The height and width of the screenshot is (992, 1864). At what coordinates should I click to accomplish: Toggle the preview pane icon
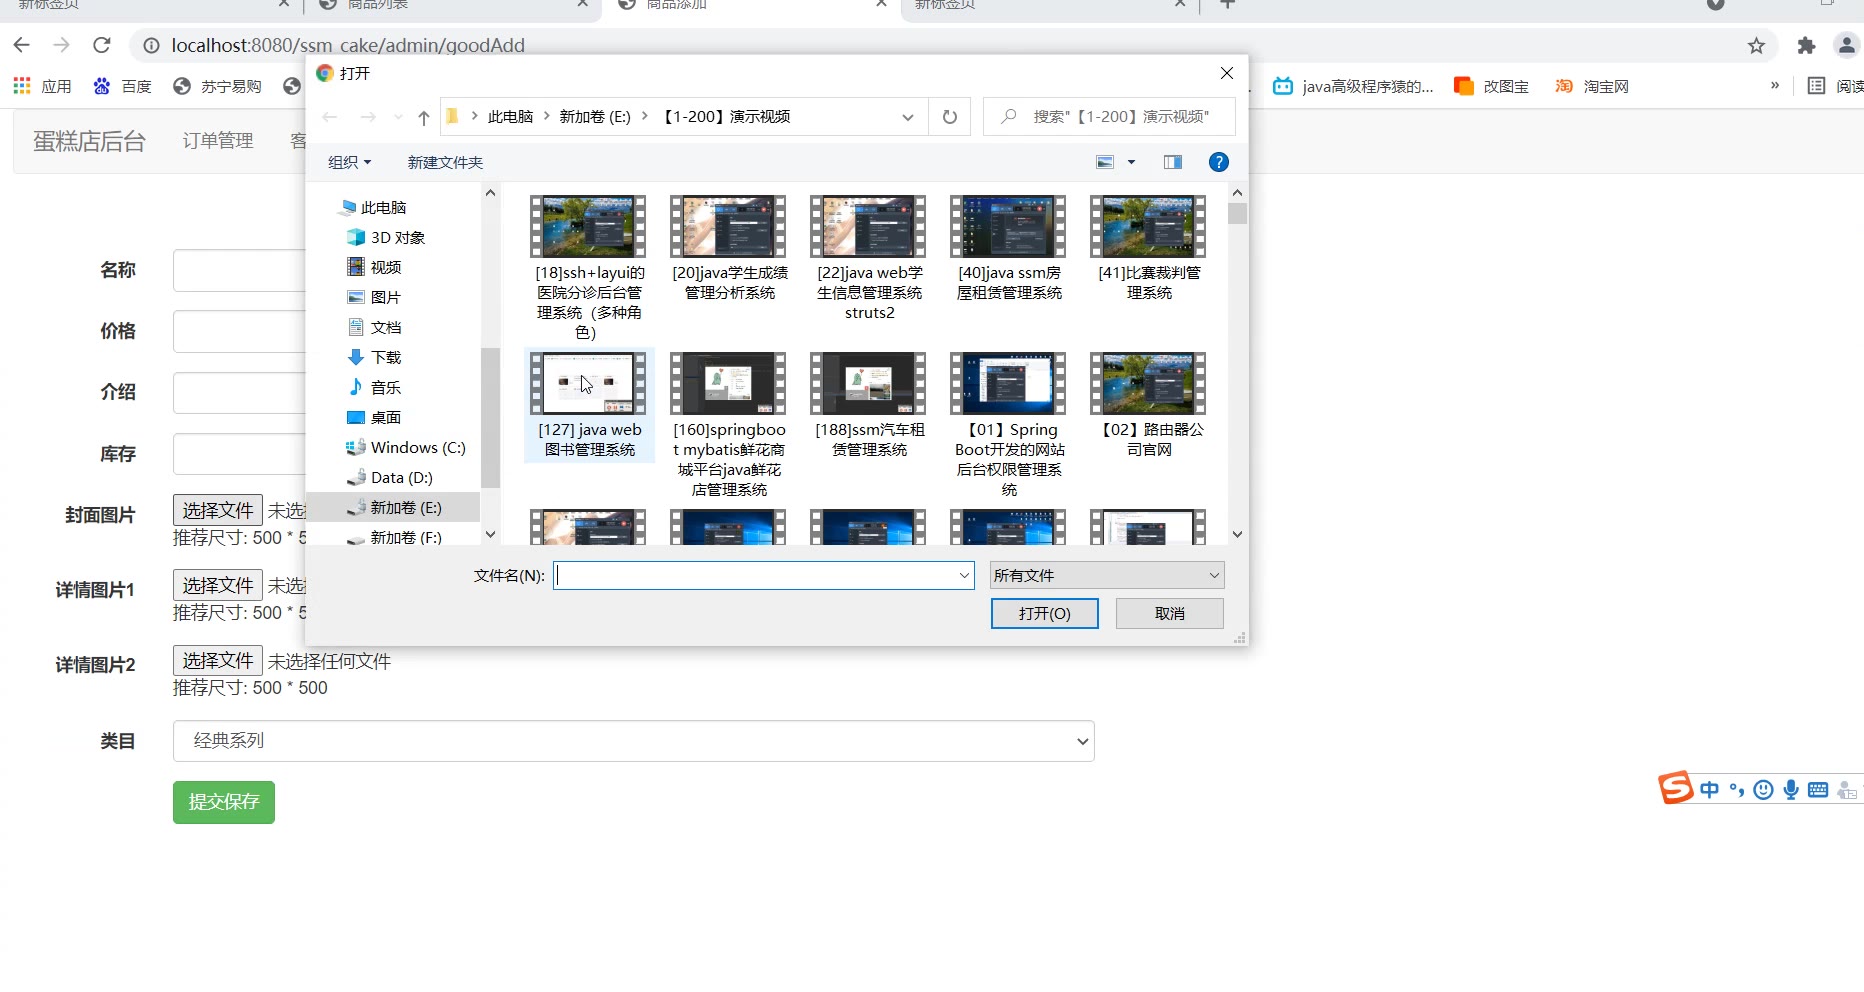[1173, 162]
